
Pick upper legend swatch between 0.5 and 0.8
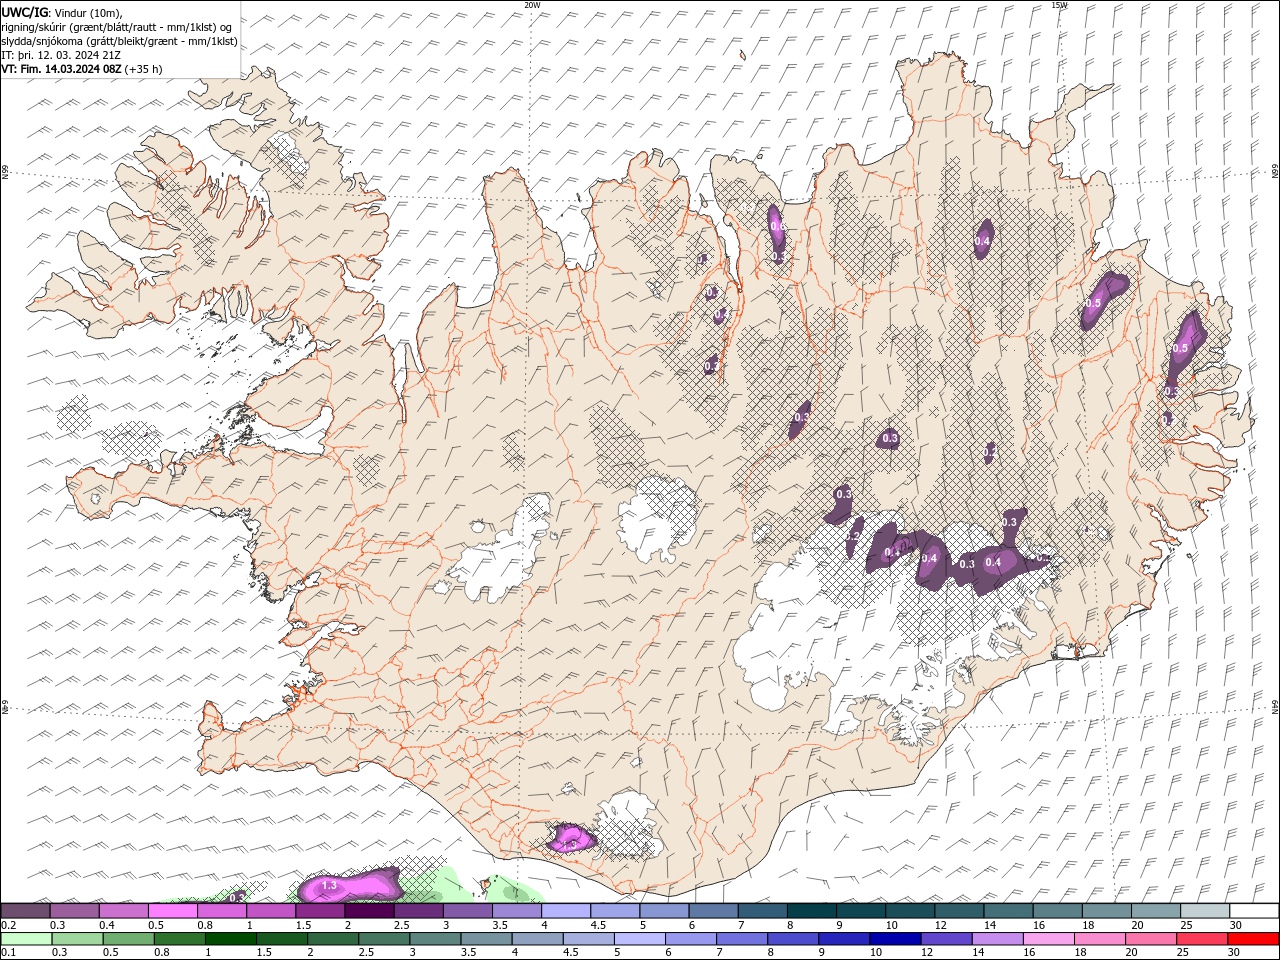tap(172, 911)
